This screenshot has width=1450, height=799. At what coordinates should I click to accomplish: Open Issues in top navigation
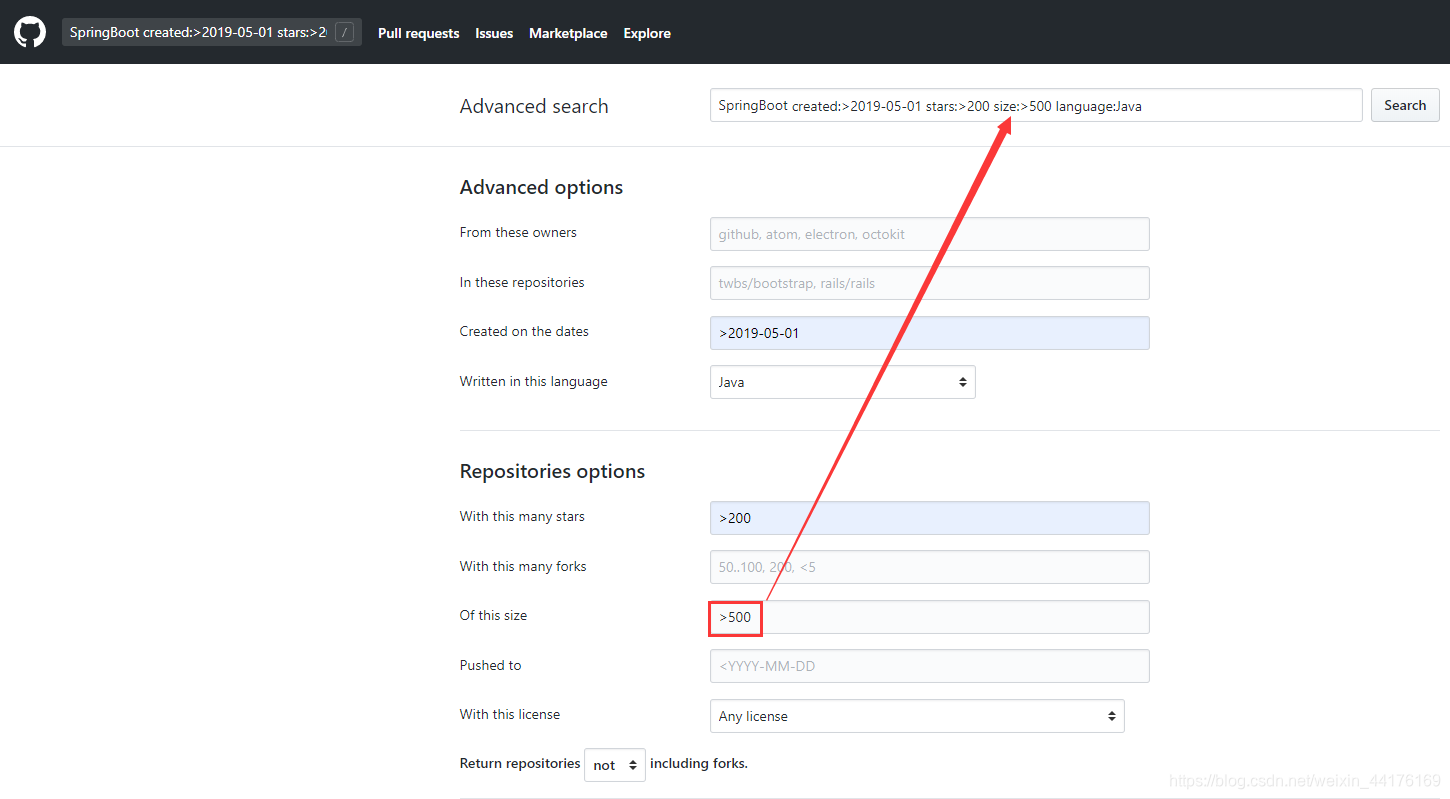(x=494, y=33)
